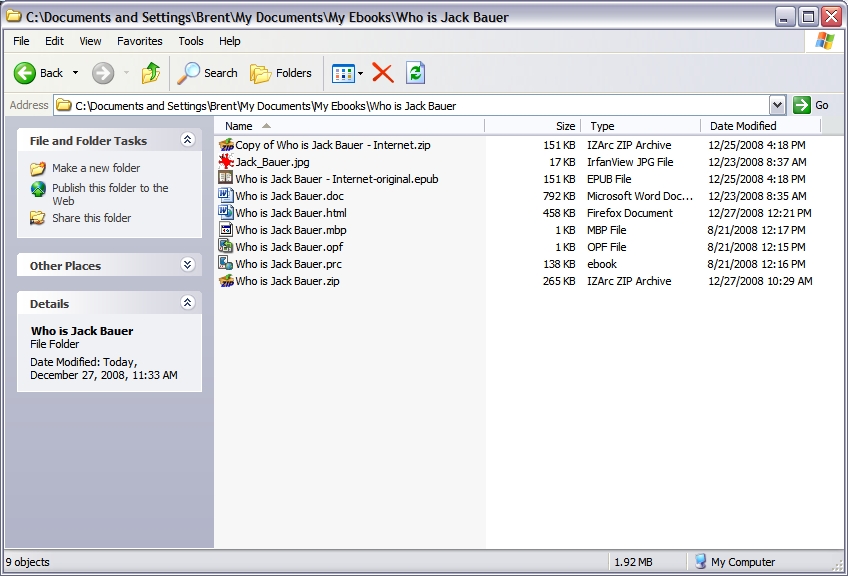
Task: Click the My Computer status bar icon
Action: tap(700, 561)
